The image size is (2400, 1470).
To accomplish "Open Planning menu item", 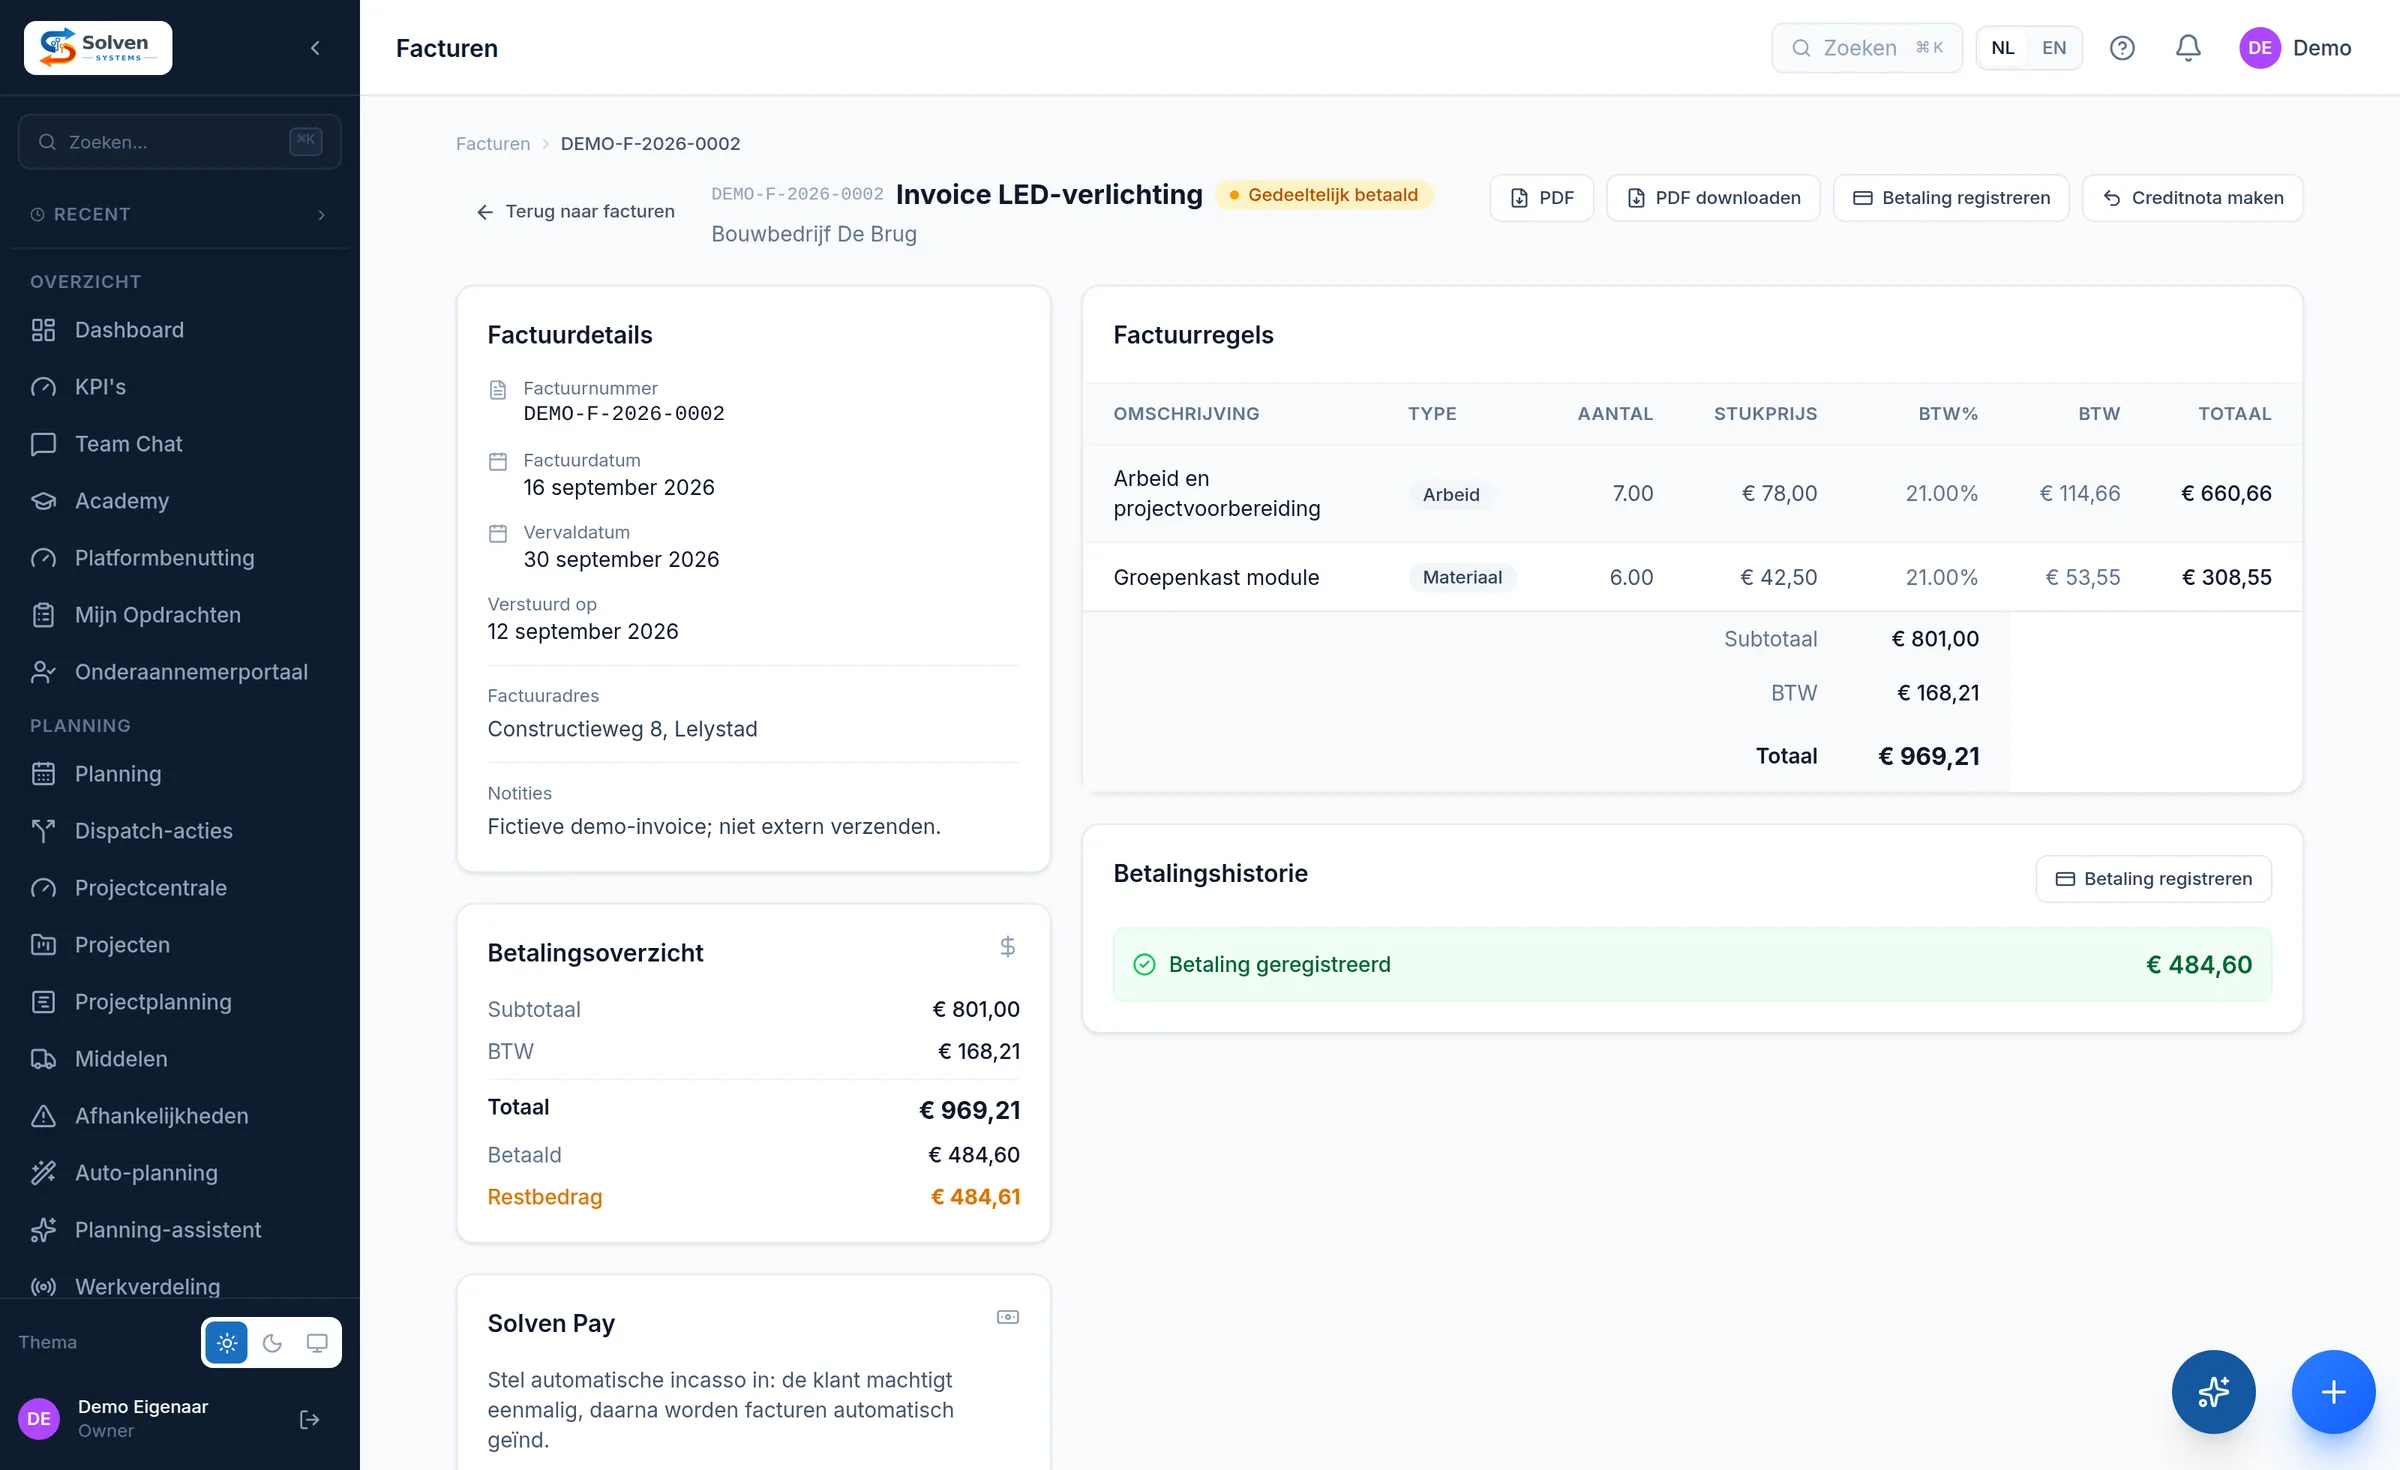I will click(180, 774).
